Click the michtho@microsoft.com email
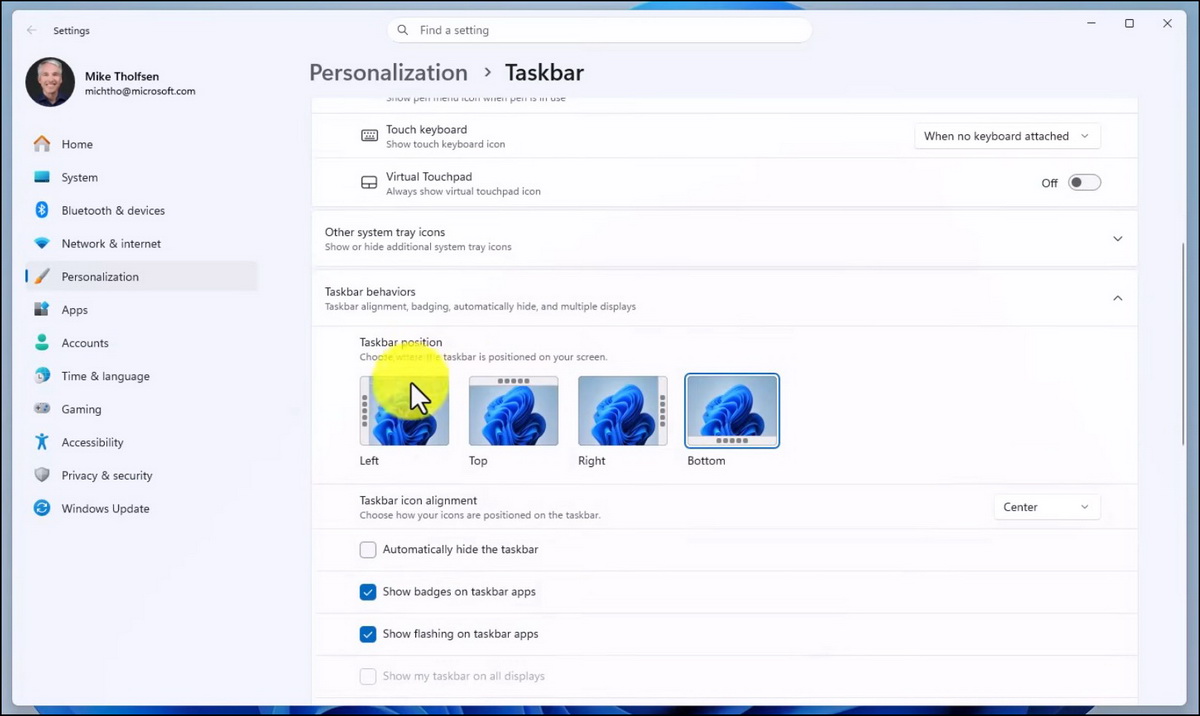This screenshot has width=1200, height=716. [x=140, y=91]
